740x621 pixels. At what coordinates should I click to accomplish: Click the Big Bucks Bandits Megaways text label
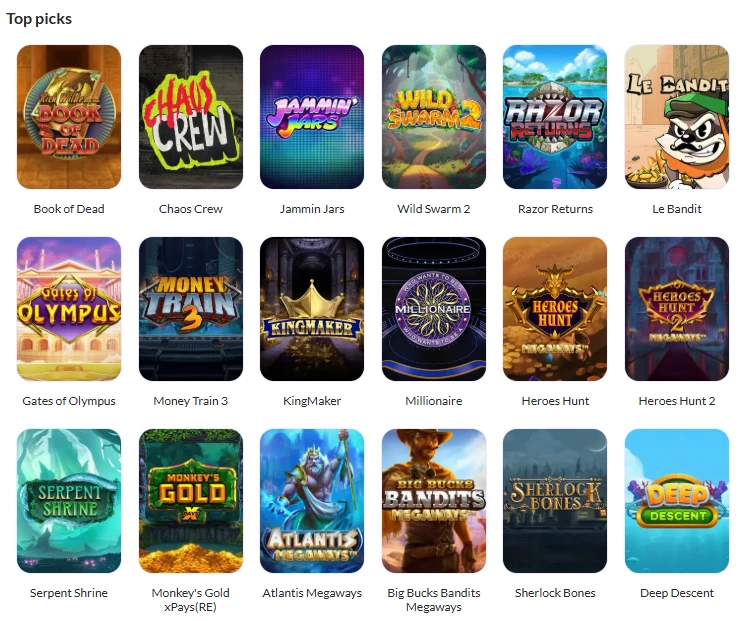tap(434, 600)
